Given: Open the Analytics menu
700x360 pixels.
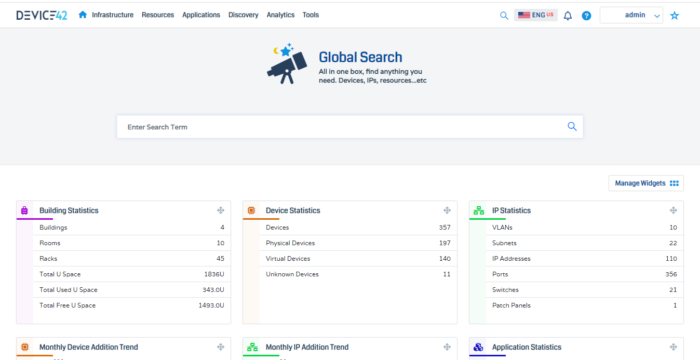Looking at the screenshot, I should [280, 15].
